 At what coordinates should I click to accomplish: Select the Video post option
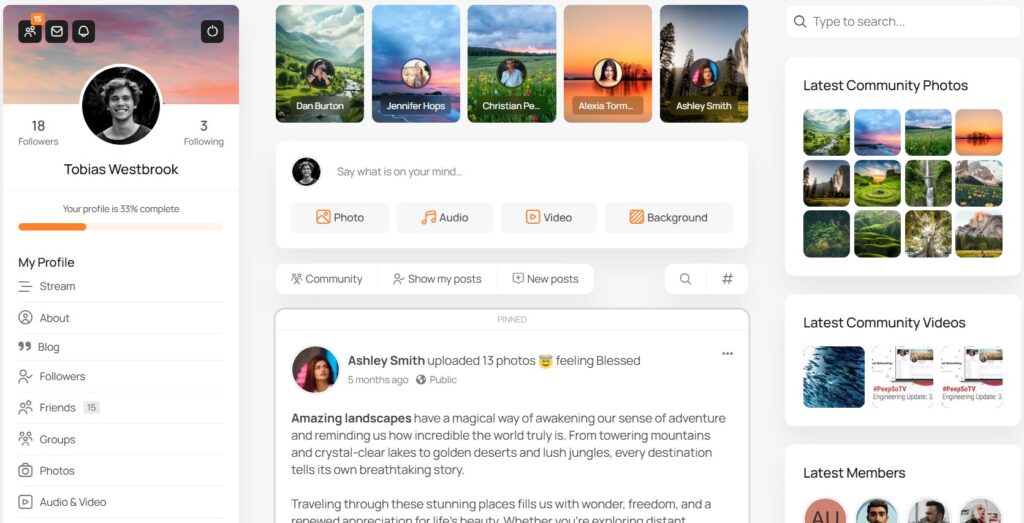click(x=549, y=217)
